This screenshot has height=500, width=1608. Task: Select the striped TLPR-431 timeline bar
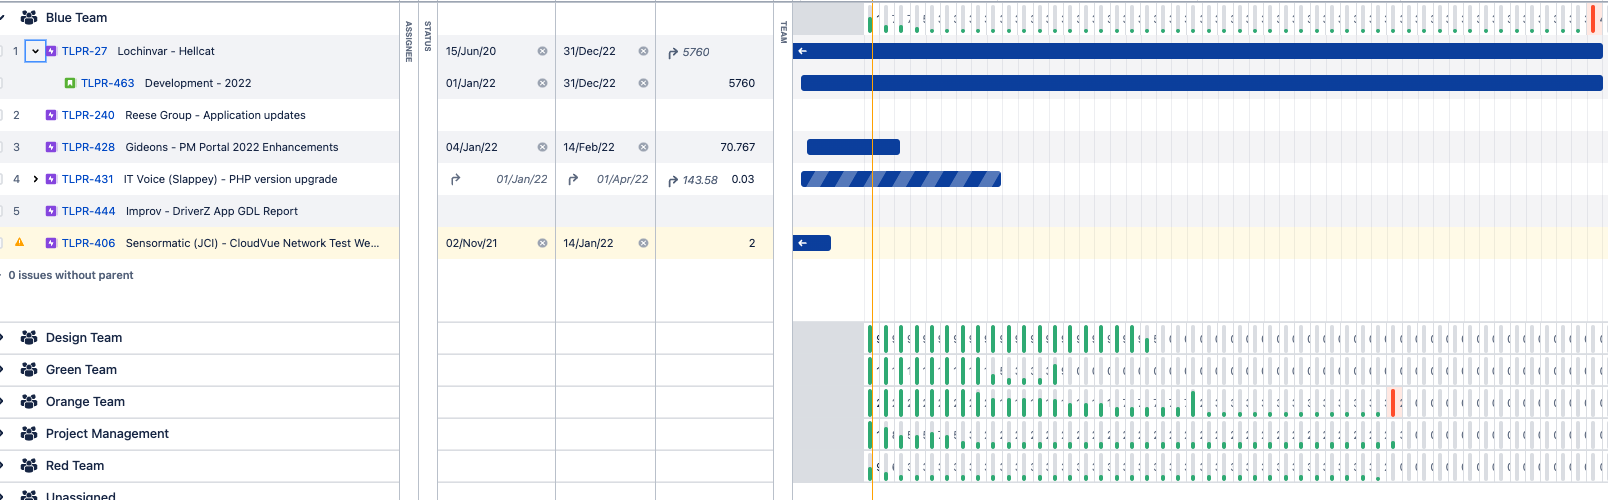tap(901, 179)
